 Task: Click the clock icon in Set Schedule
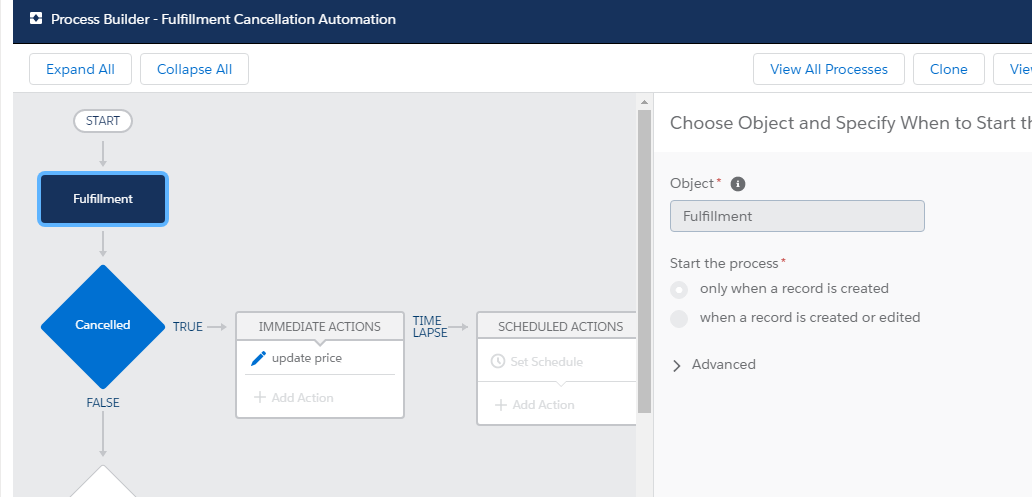coord(498,362)
